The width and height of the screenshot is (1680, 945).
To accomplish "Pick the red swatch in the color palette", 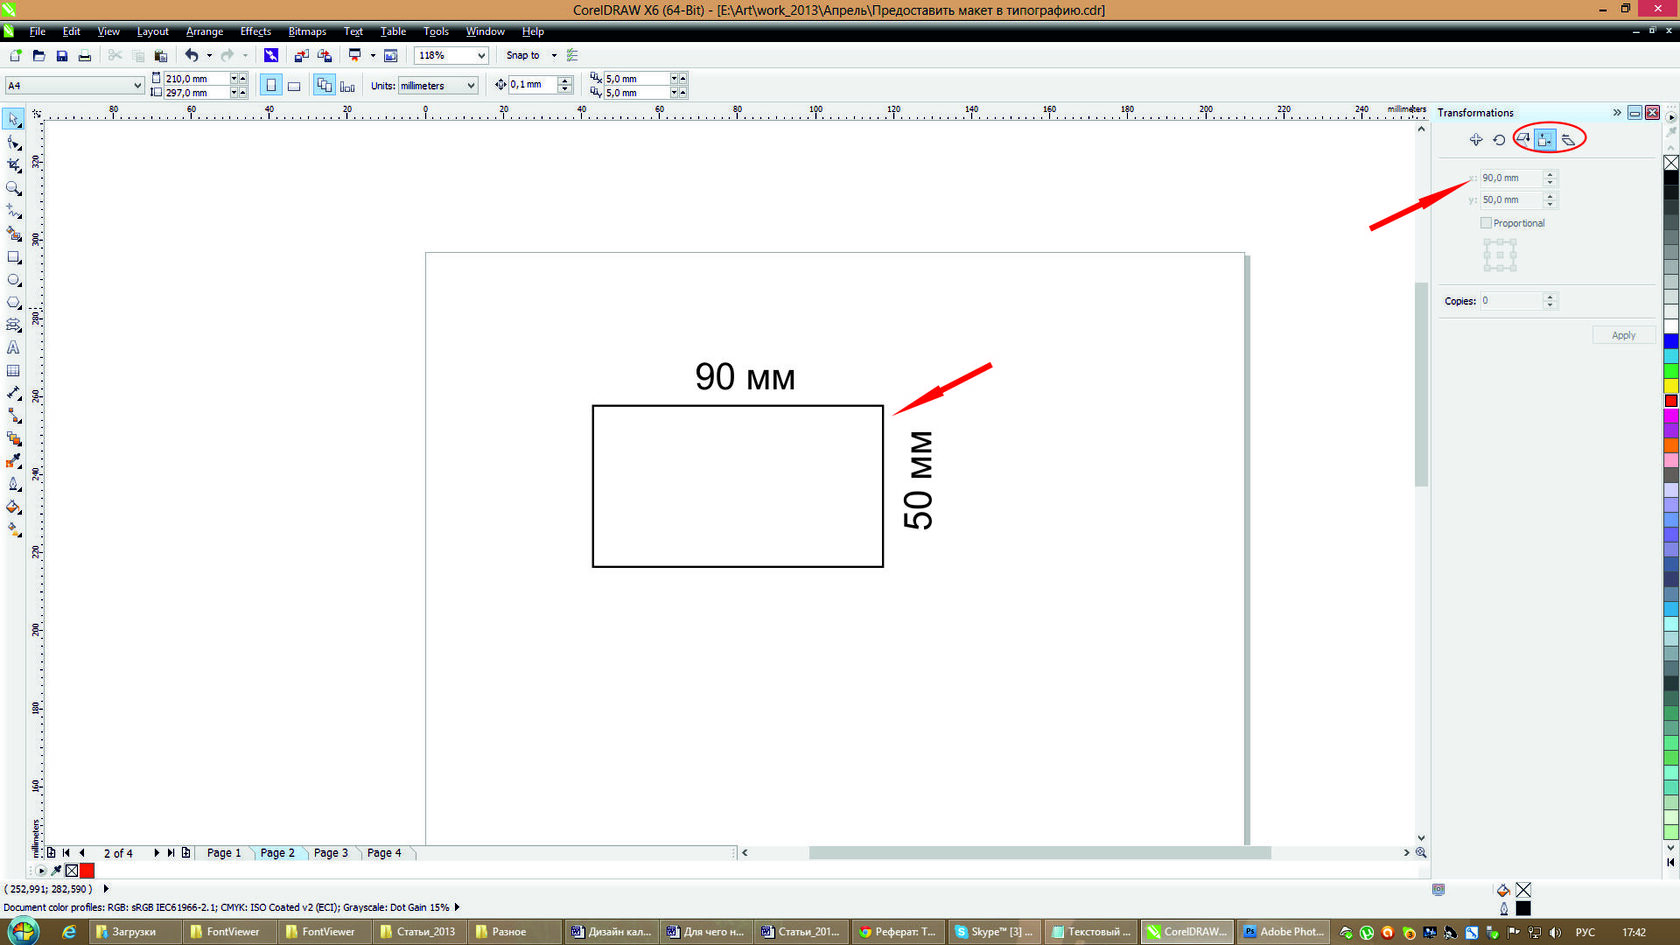I will pyautogui.click(x=1671, y=401).
